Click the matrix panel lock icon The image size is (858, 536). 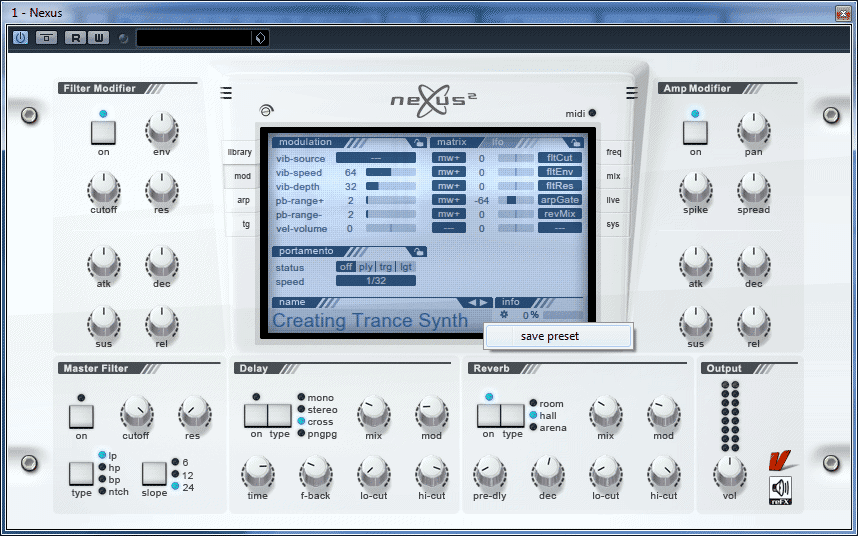point(575,143)
